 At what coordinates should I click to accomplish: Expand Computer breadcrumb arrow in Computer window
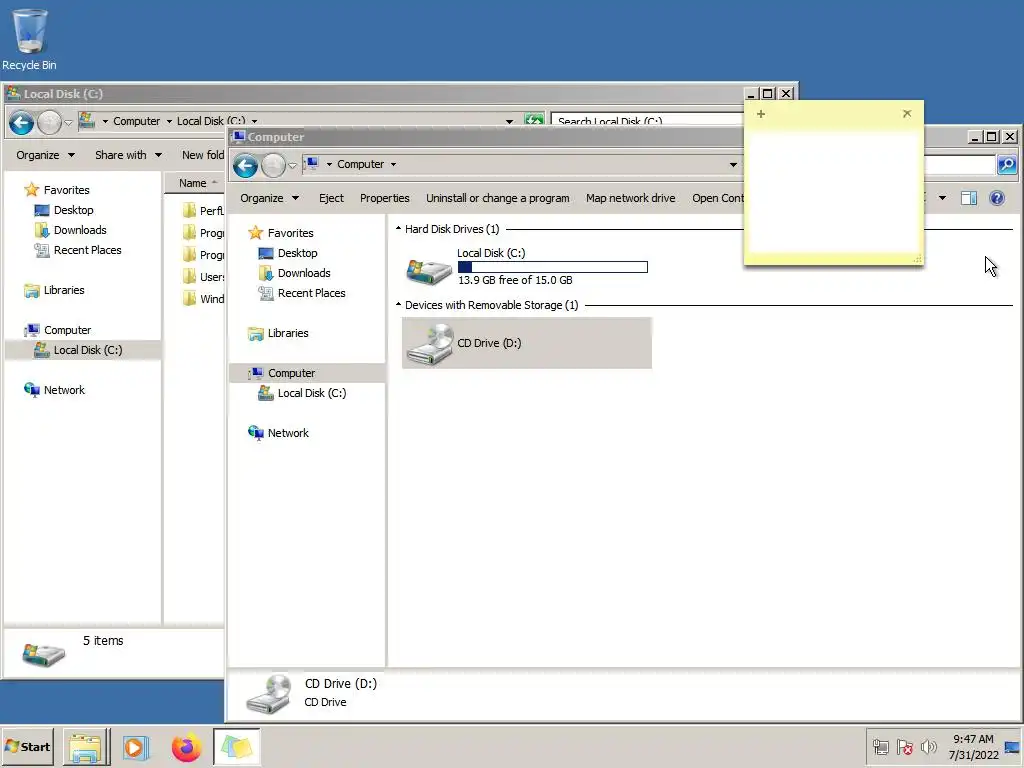393,165
